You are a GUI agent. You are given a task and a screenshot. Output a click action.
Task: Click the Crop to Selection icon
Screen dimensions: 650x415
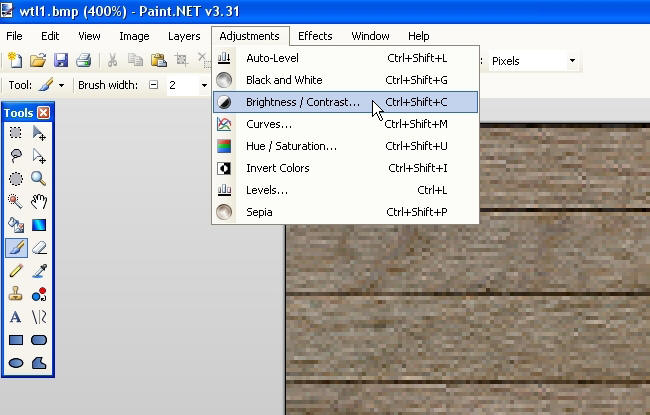pyautogui.click(x=181, y=61)
